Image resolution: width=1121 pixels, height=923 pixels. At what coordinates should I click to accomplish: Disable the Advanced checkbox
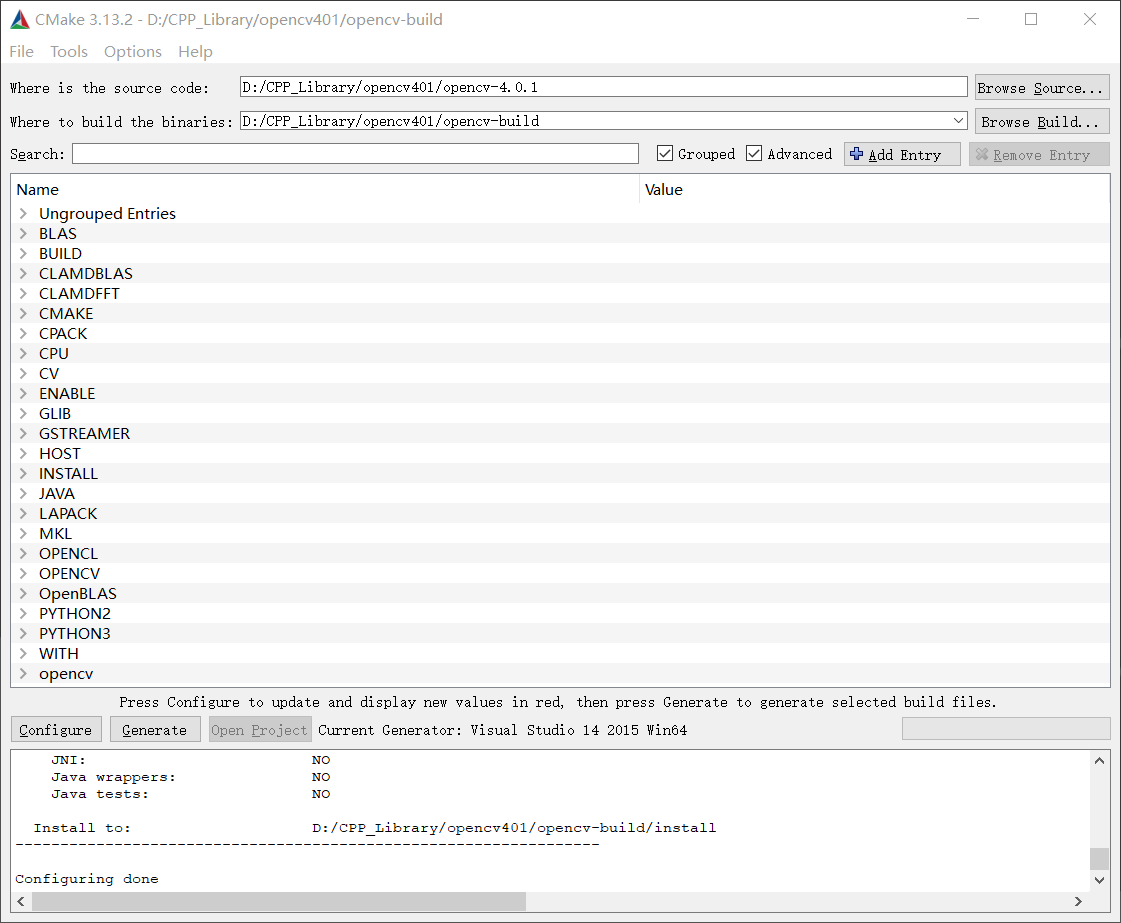click(x=754, y=154)
